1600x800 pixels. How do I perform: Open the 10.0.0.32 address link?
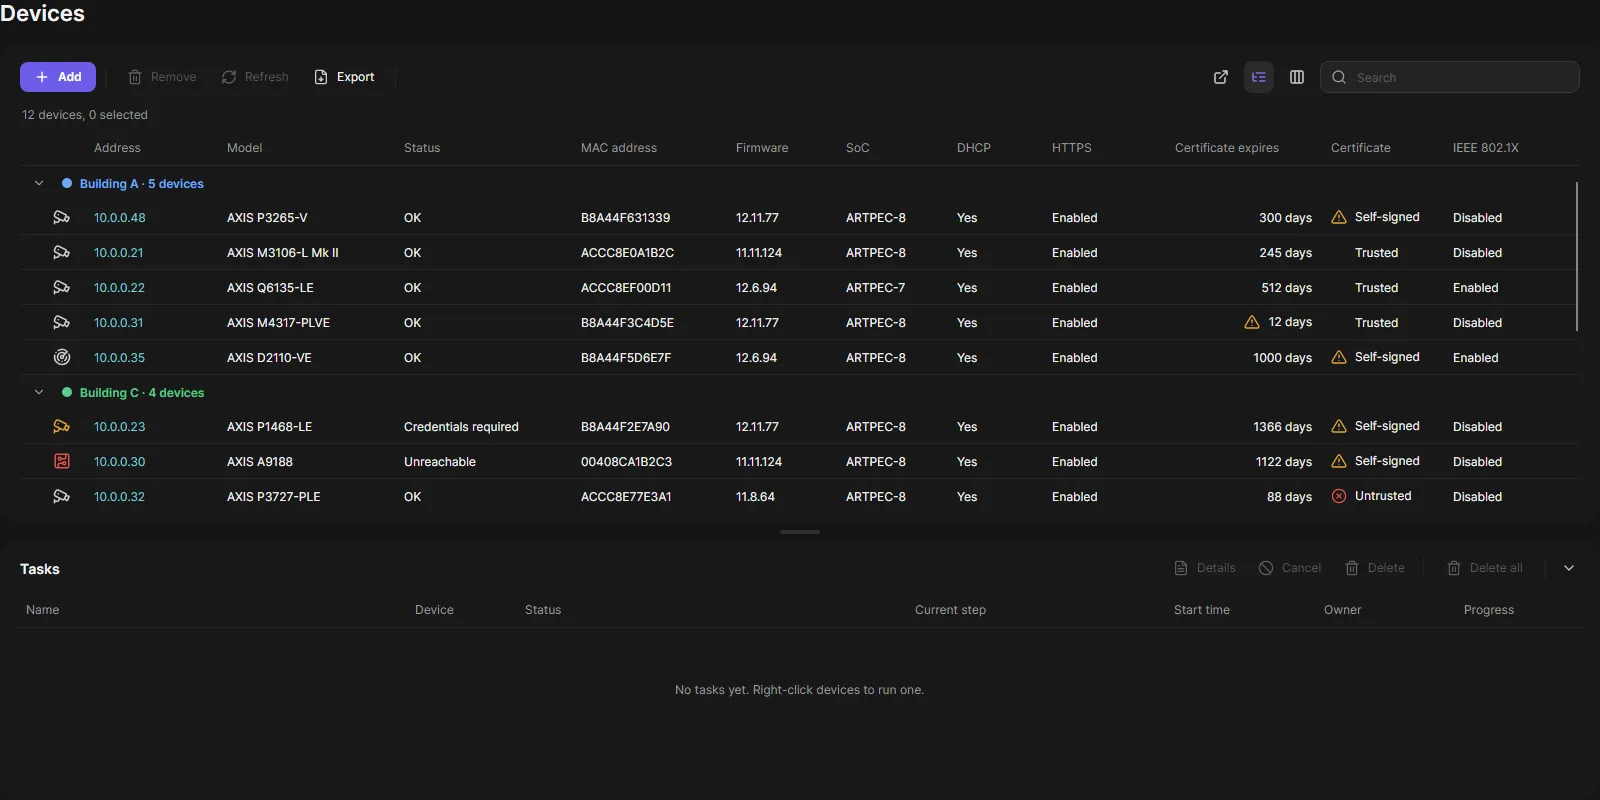coord(119,497)
